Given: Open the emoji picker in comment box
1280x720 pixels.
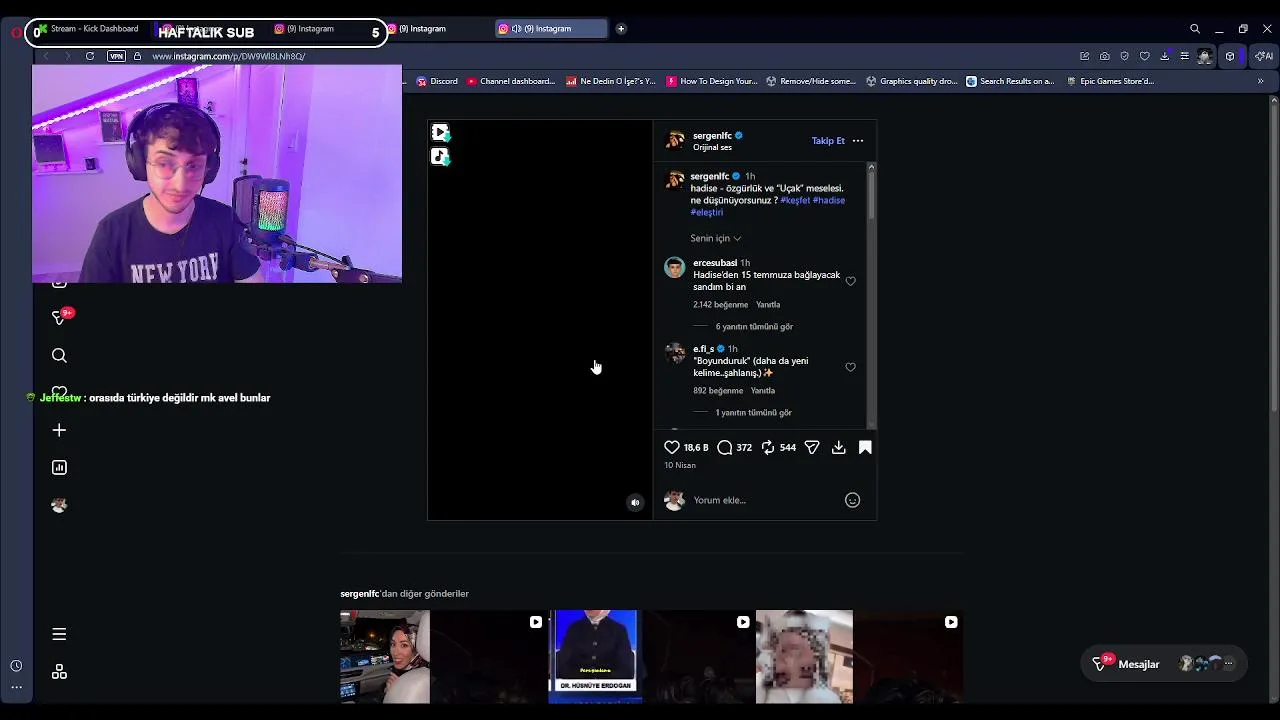Looking at the screenshot, I should (852, 500).
